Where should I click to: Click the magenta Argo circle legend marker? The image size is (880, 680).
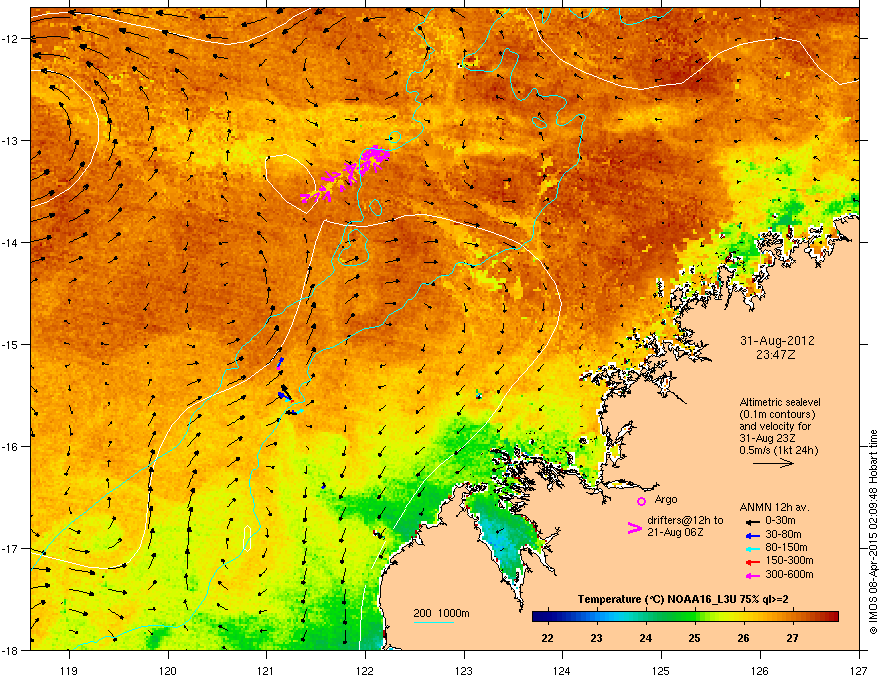point(641,501)
